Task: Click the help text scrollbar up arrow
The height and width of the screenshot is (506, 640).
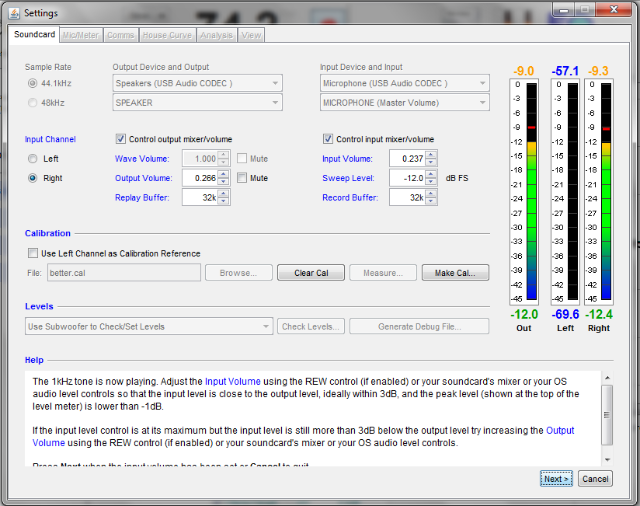Action: [x=607, y=378]
